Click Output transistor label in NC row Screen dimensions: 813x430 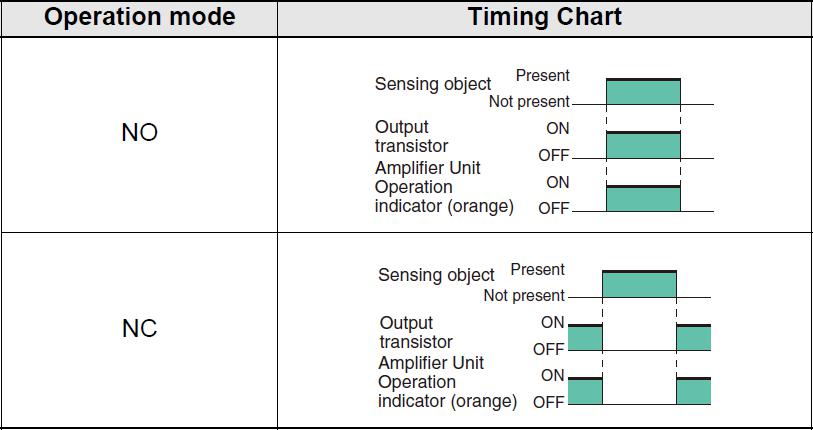click(416, 332)
